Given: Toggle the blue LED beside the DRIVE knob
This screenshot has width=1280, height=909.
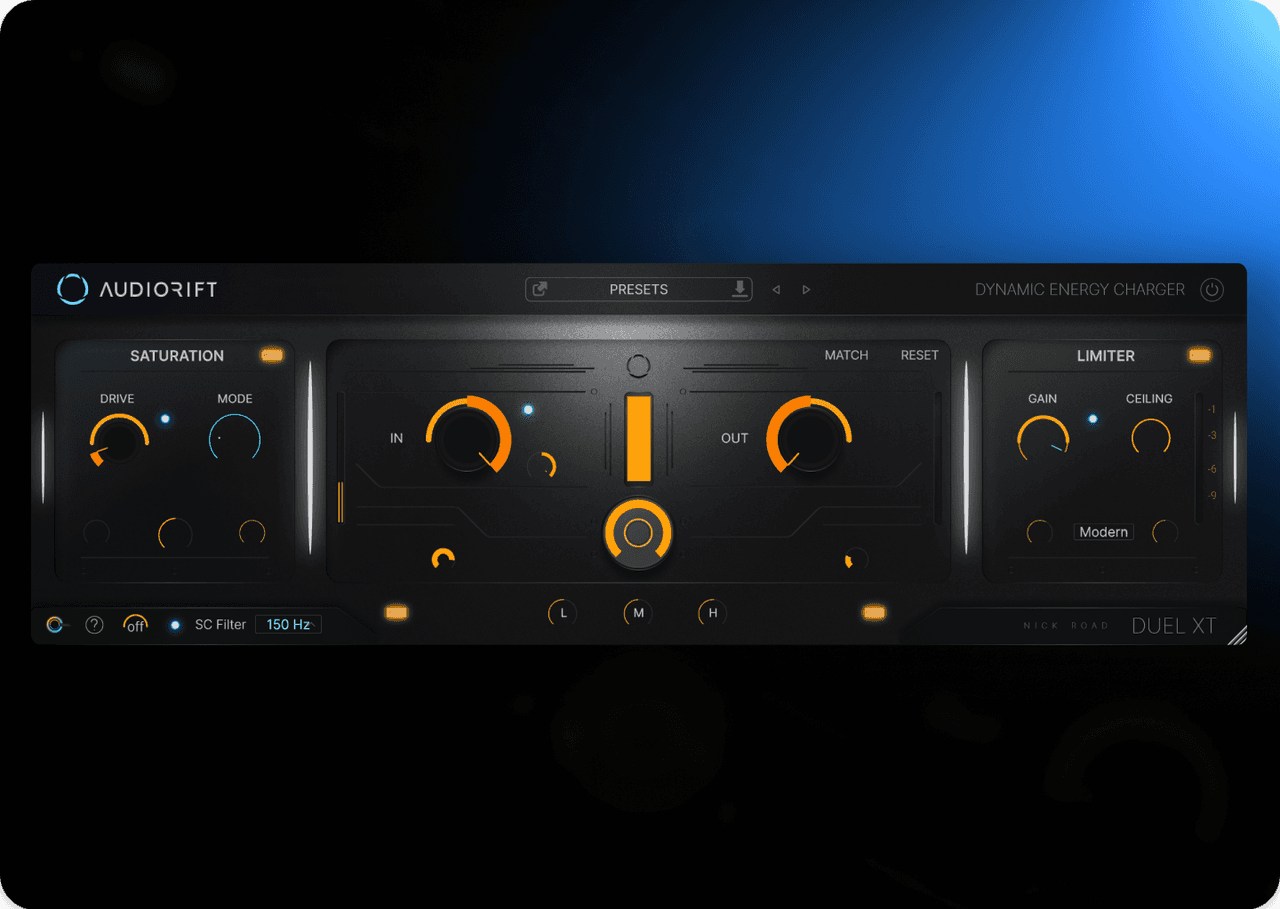Looking at the screenshot, I should (166, 419).
